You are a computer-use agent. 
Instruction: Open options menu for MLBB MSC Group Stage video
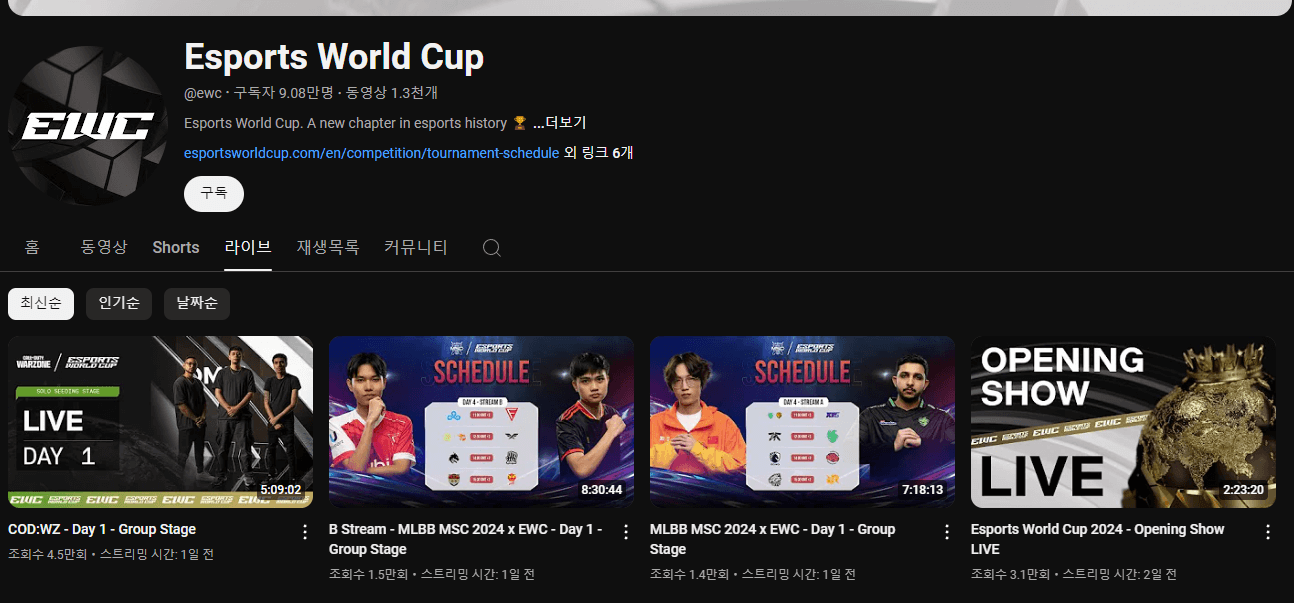click(947, 532)
